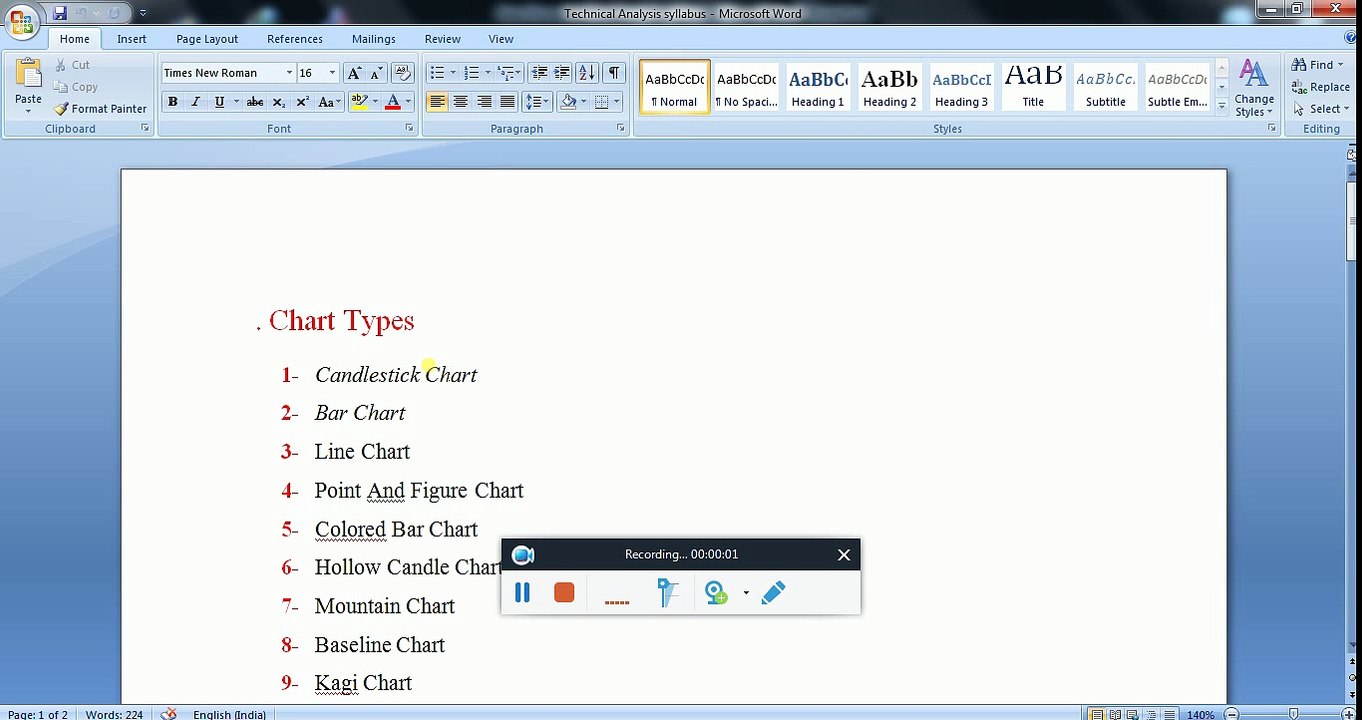Screen dimensions: 1362x720
Task: Clear formatting with the eraser icon
Action: tap(403, 73)
